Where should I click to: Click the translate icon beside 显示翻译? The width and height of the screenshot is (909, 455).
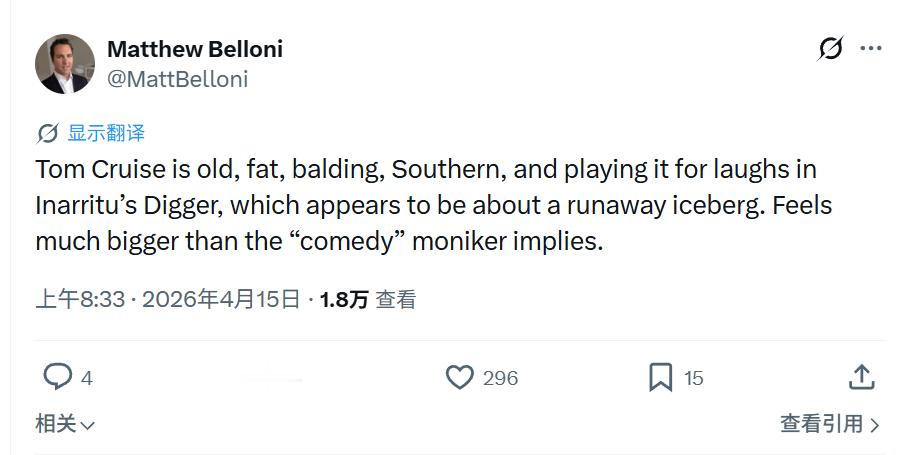pos(47,133)
